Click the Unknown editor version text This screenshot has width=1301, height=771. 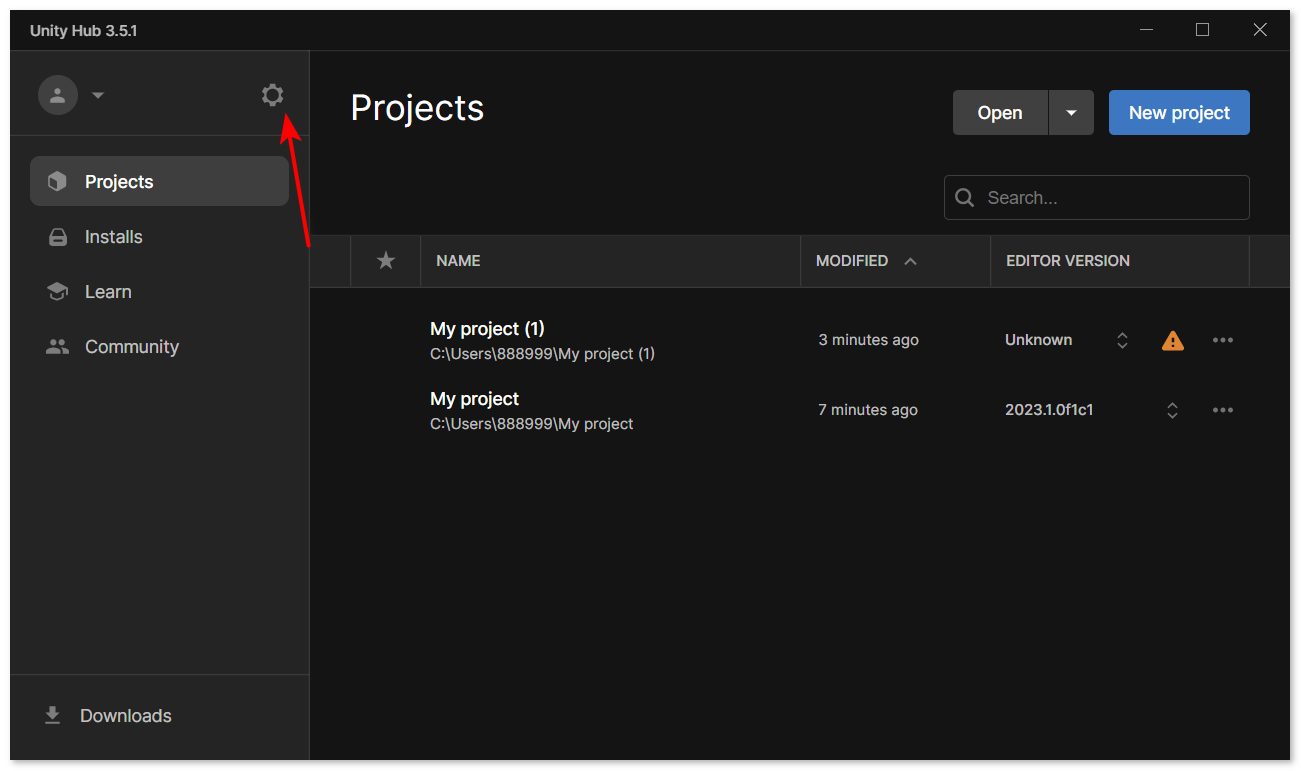point(1038,340)
